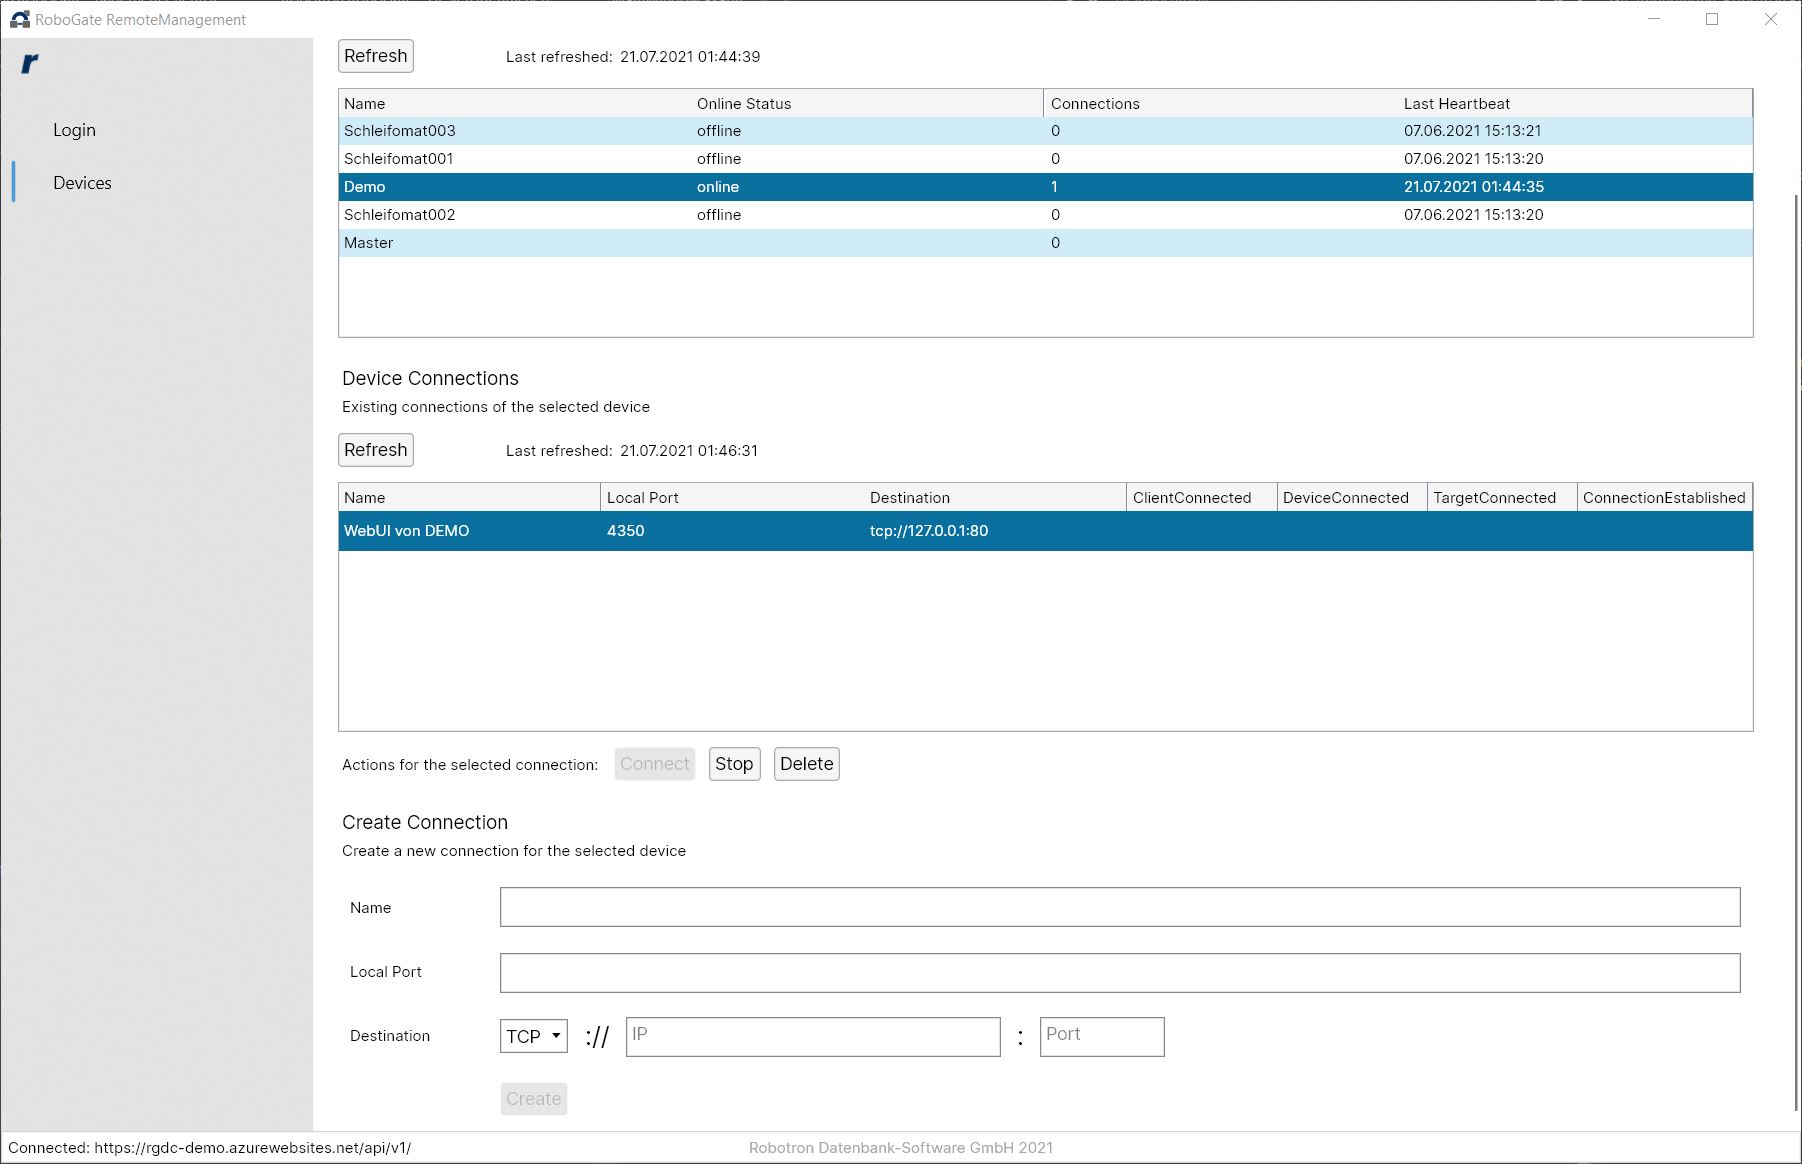Screen dimensions: 1802x1164
Task: Focus the Local Port text field
Action: 1119,973
